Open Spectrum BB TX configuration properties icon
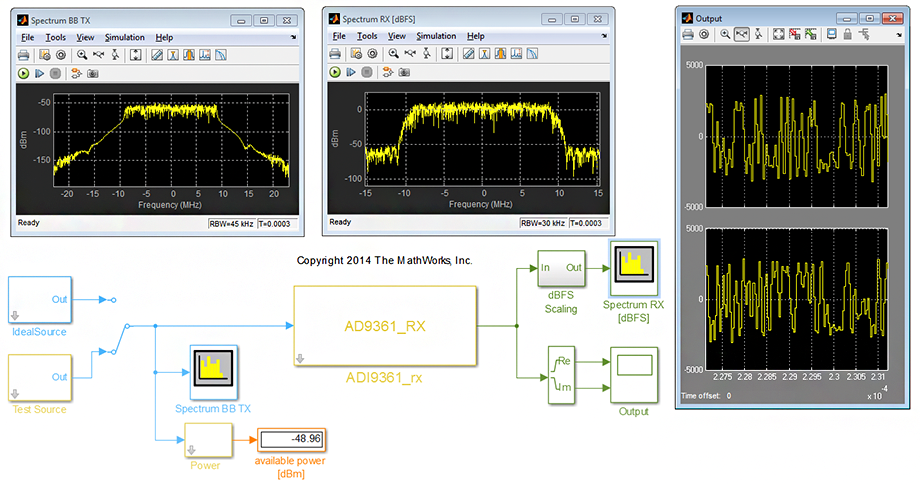The image size is (920, 485). click(60, 55)
